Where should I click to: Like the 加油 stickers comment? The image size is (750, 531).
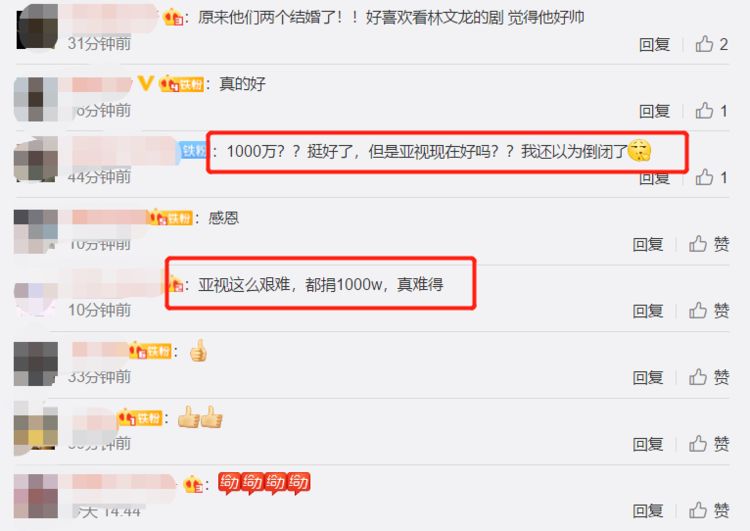click(x=709, y=510)
